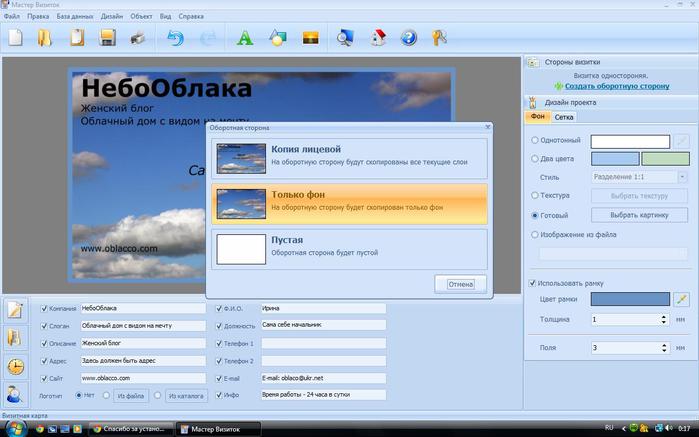Click the save diskette icon in toolbar
The height and width of the screenshot is (437, 699).
click(107, 39)
